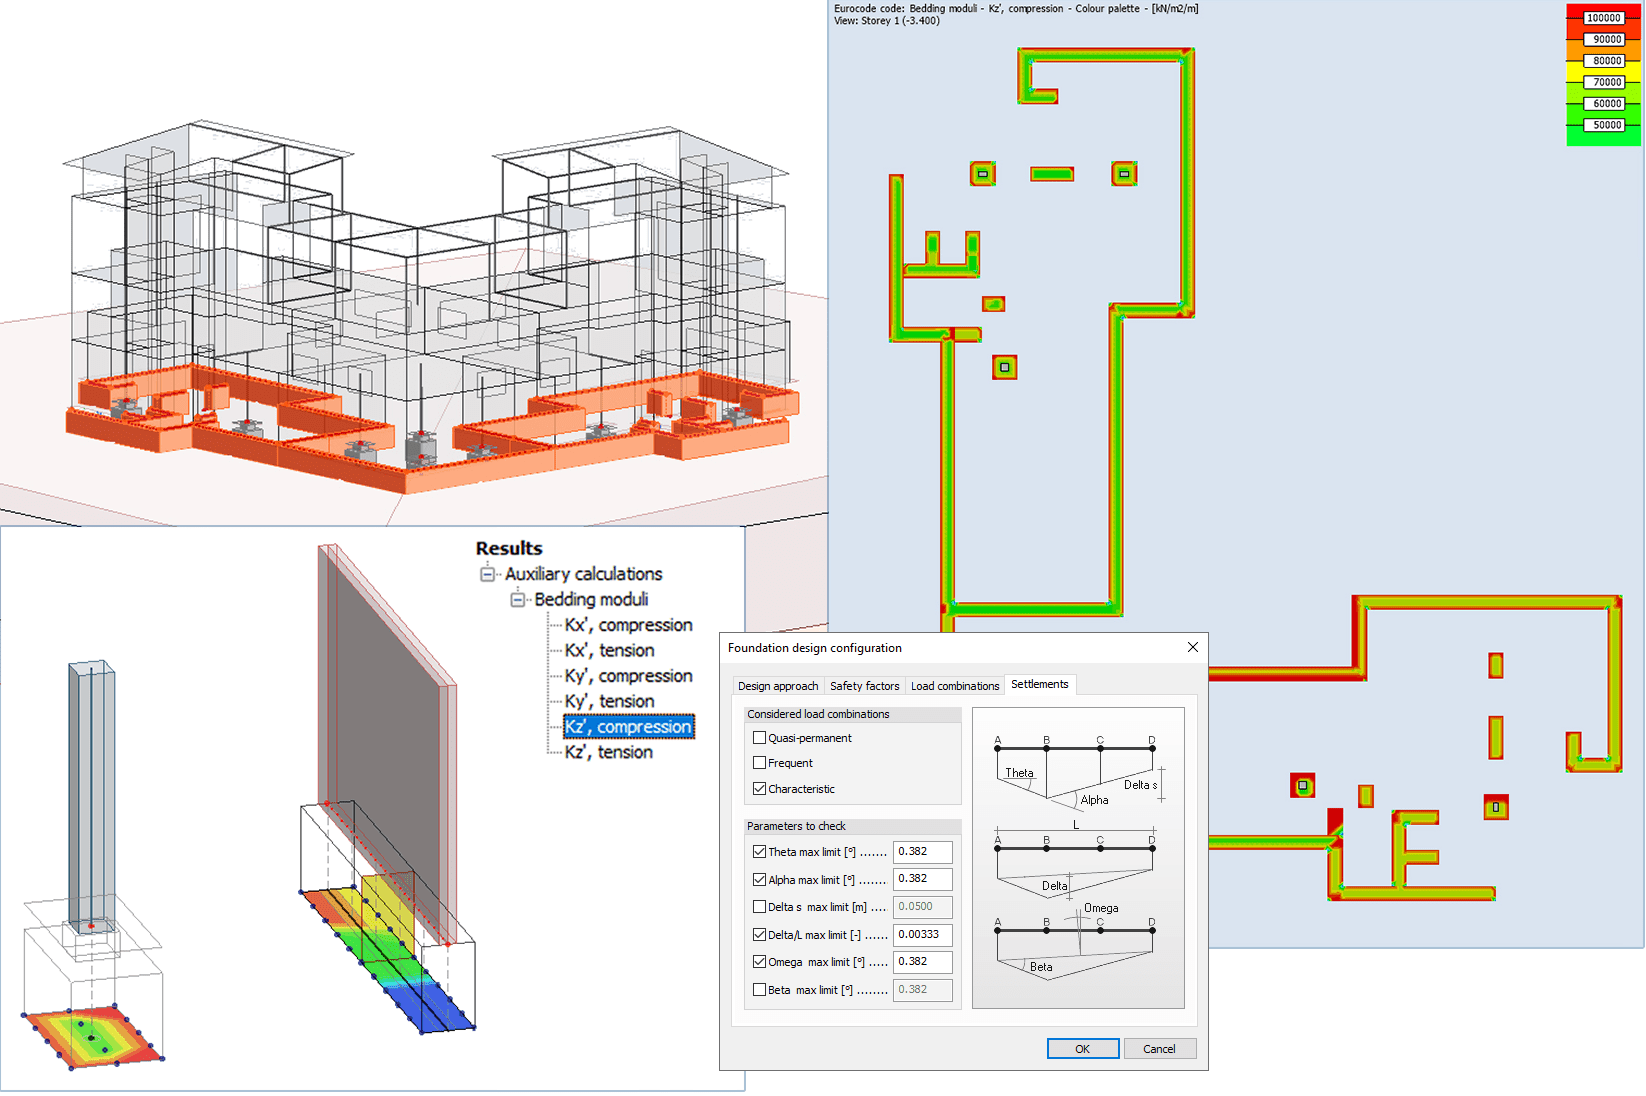
Task: Collapse the "Bedding moduli" tree branch
Action: coord(518,599)
